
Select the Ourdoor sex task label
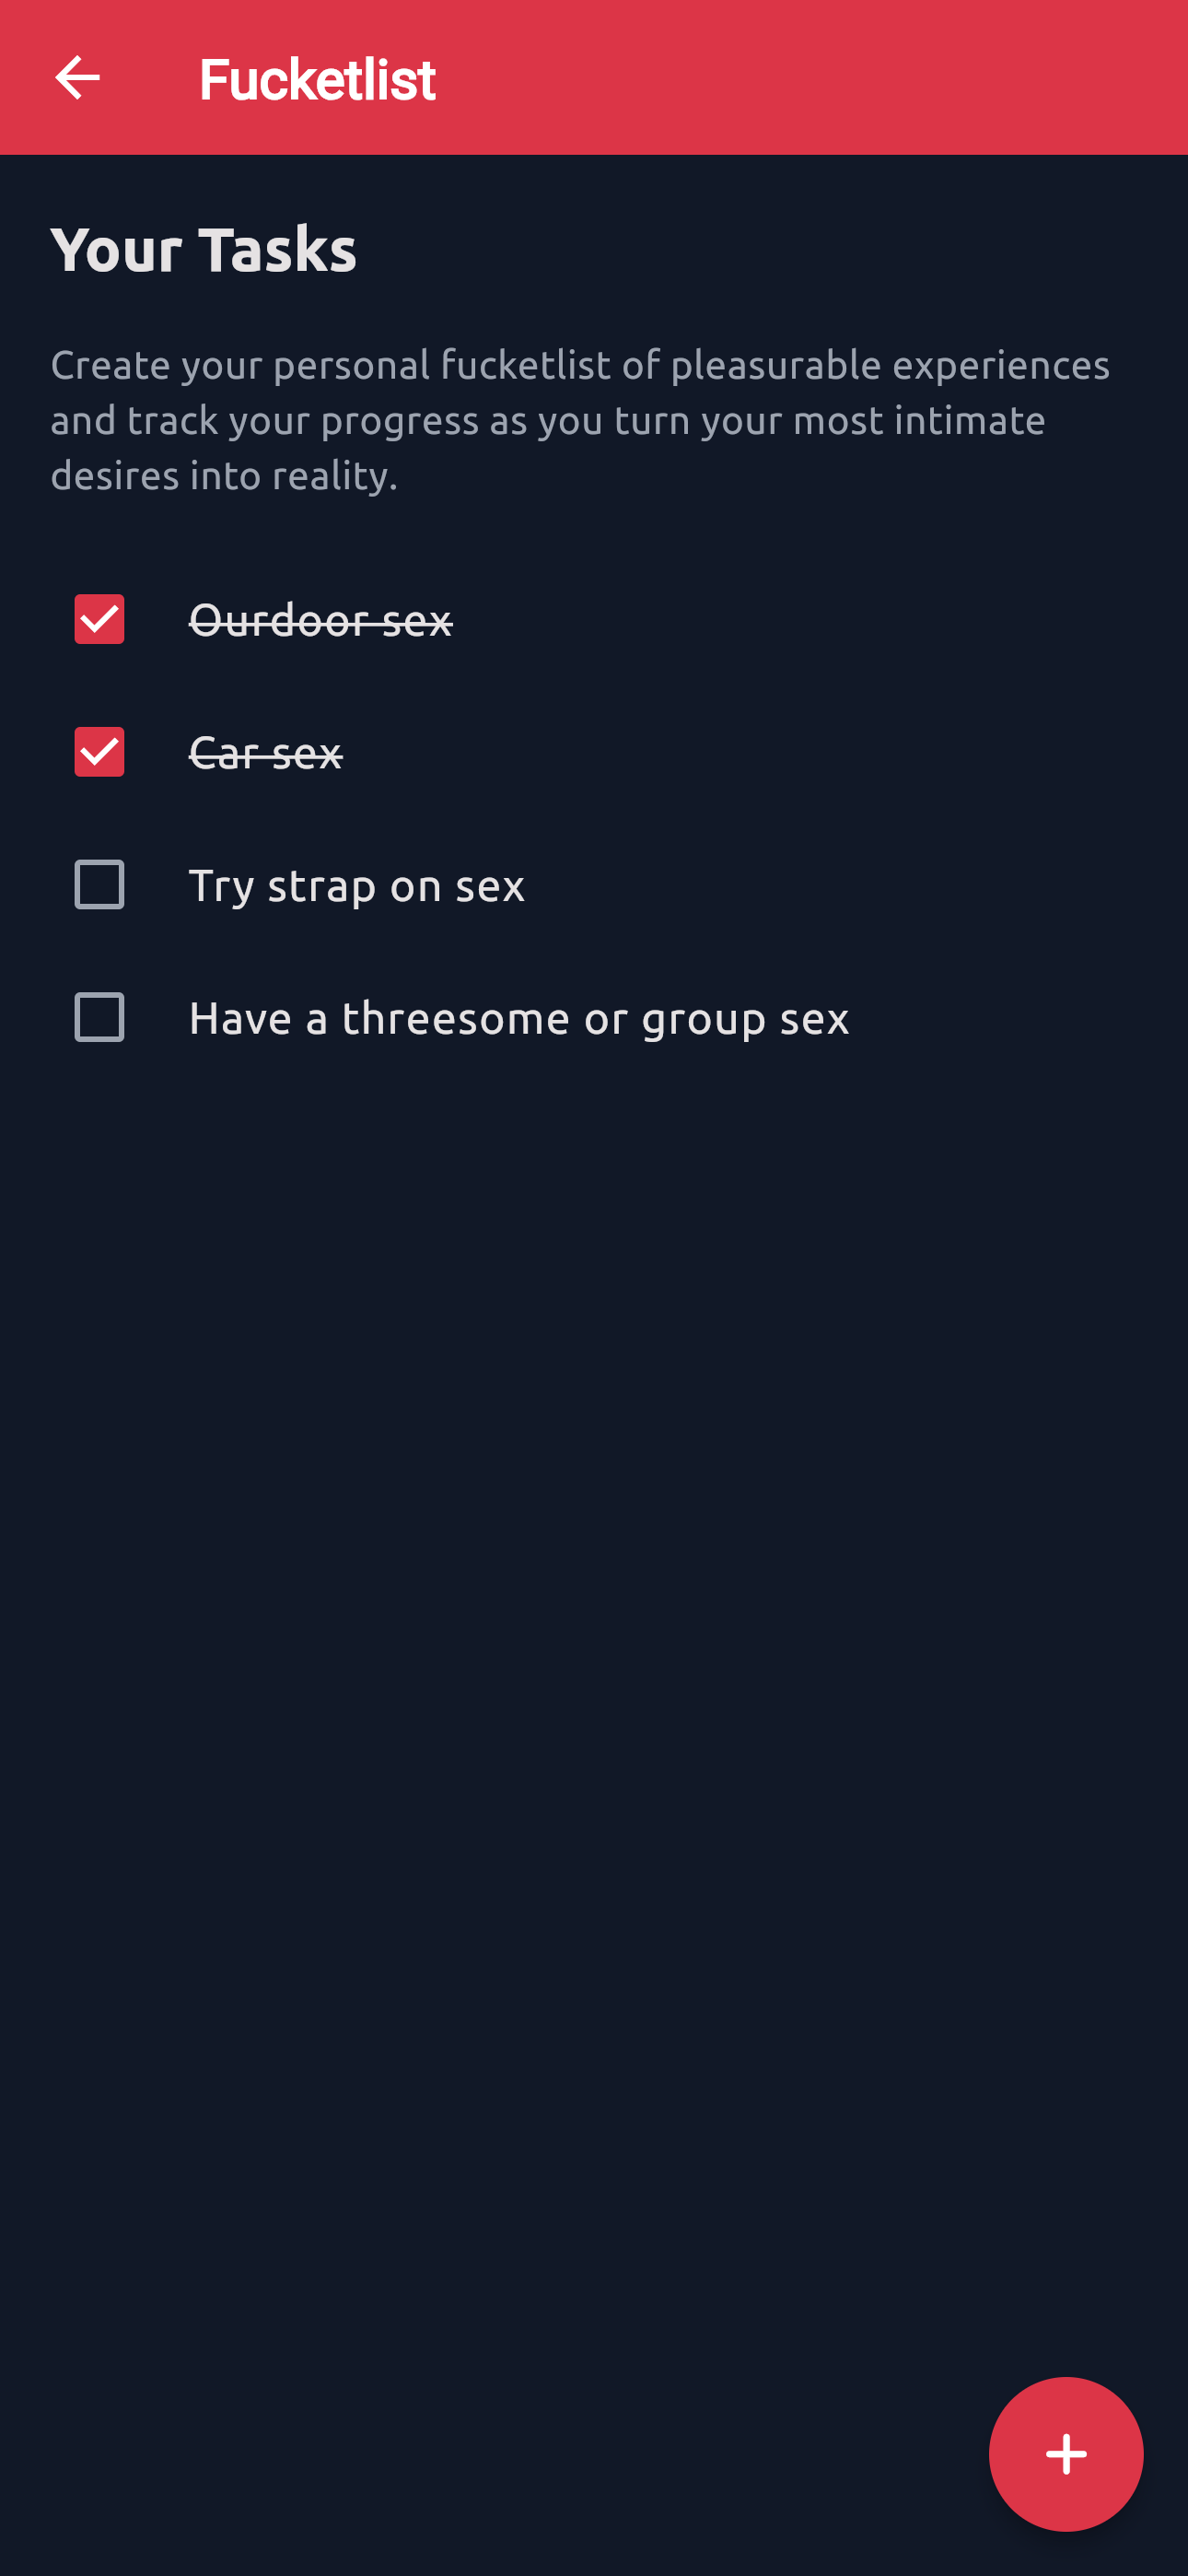(x=324, y=620)
